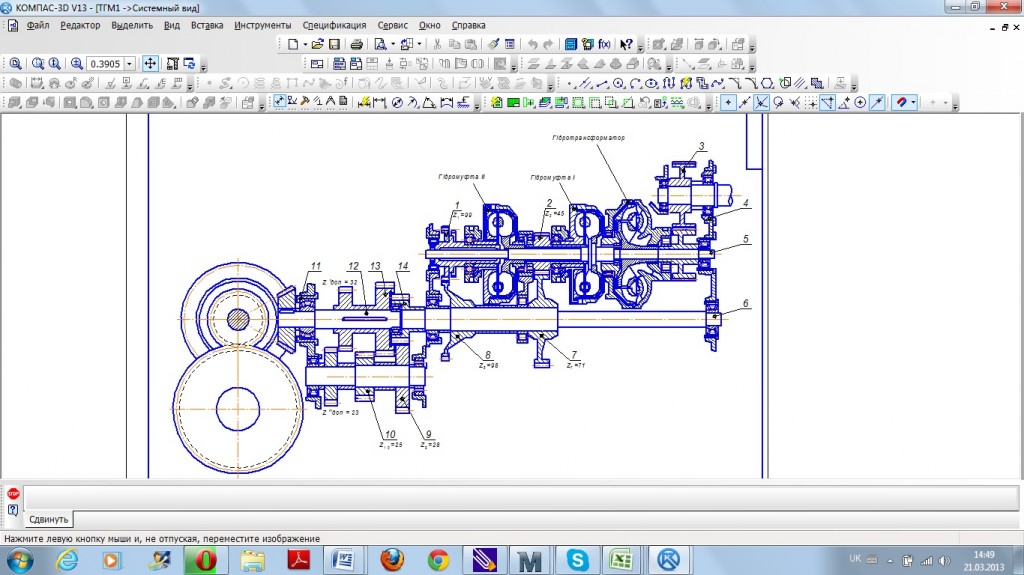
Task: Select the Line segment tool
Action: pyautogui.click(x=602, y=84)
